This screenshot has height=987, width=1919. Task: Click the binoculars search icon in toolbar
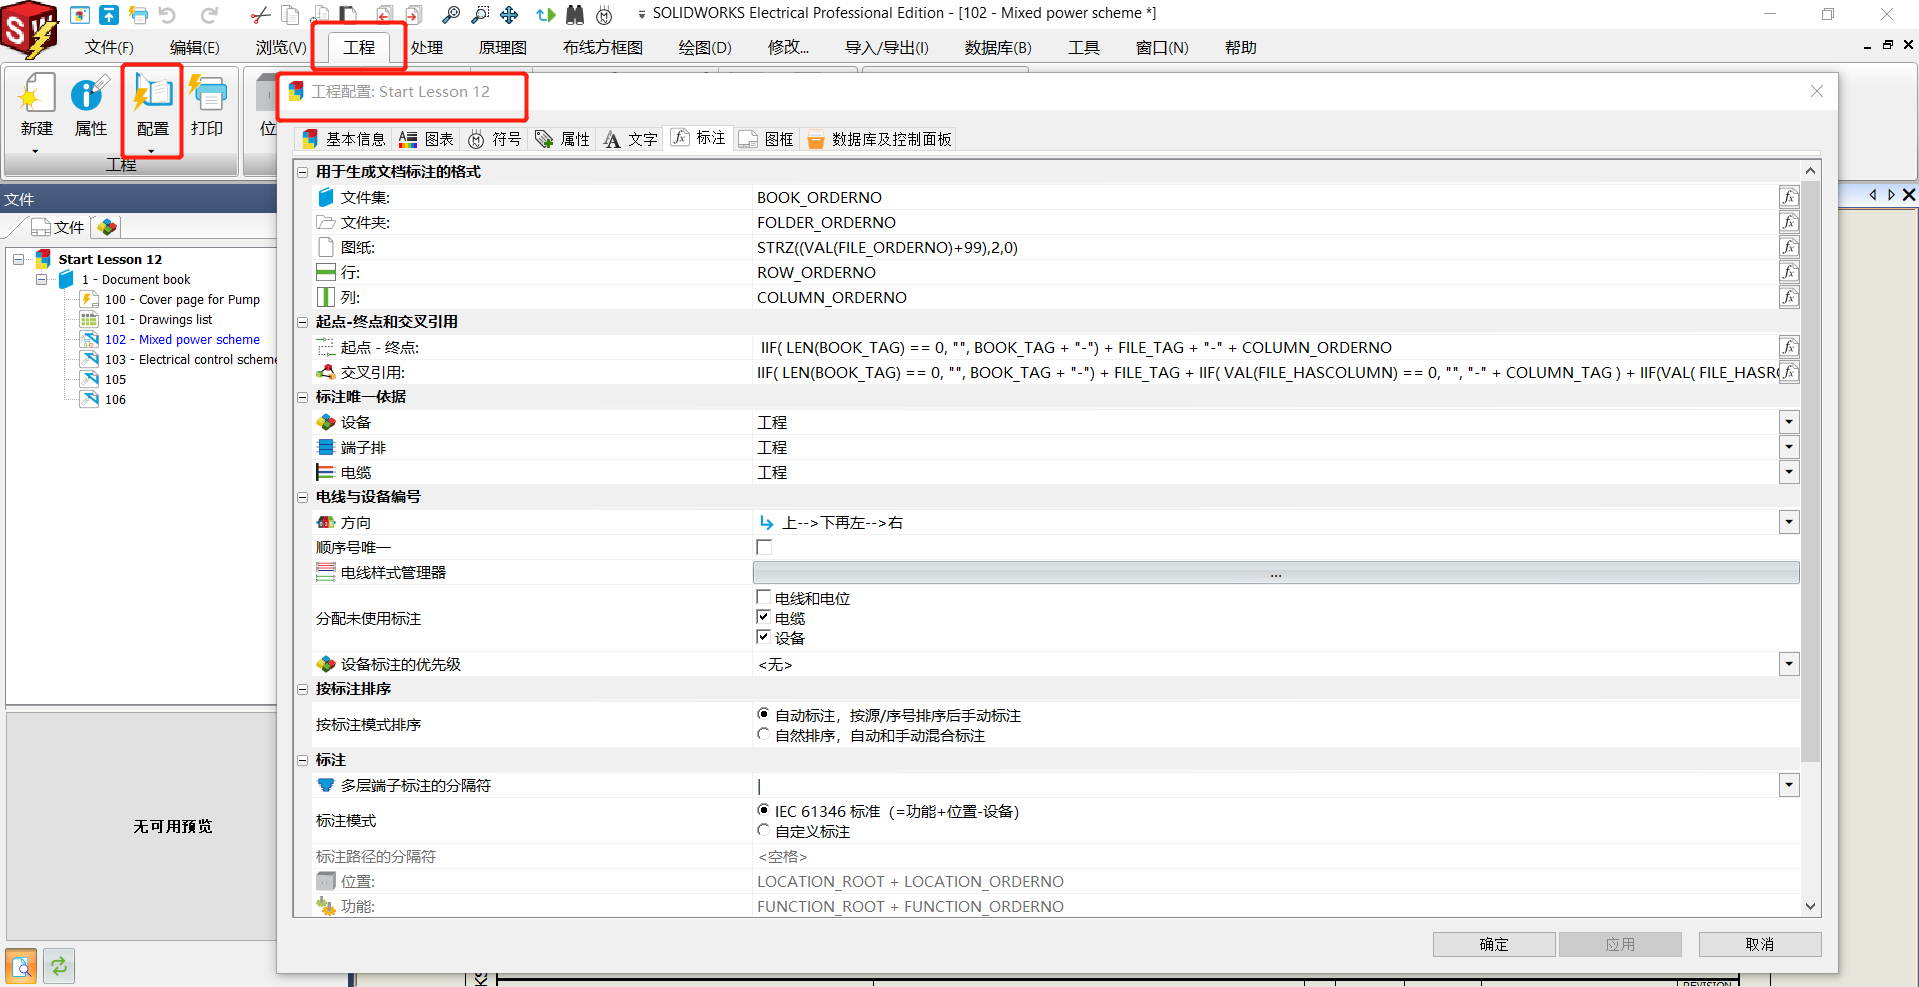pos(575,14)
